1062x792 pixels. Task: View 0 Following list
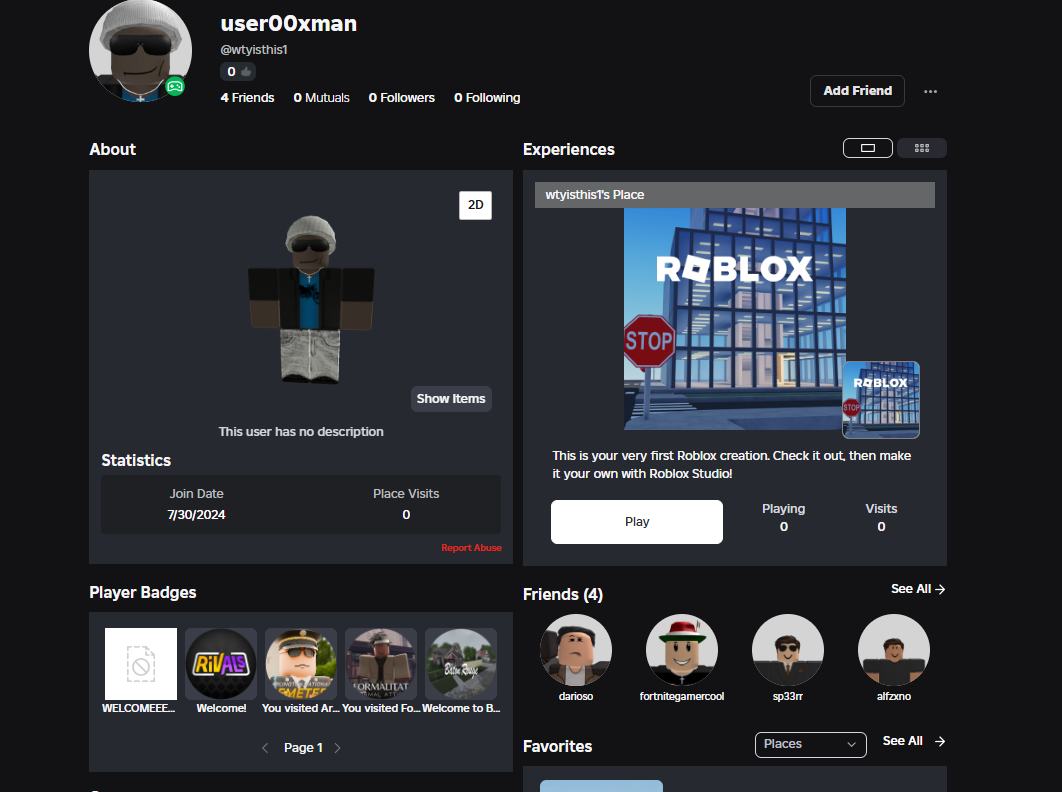pyautogui.click(x=487, y=98)
